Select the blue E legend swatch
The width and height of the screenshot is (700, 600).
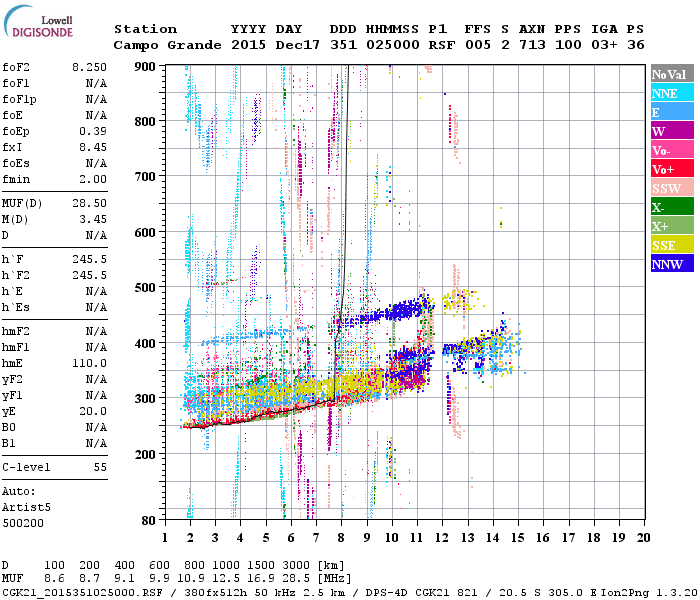[x=672, y=112]
